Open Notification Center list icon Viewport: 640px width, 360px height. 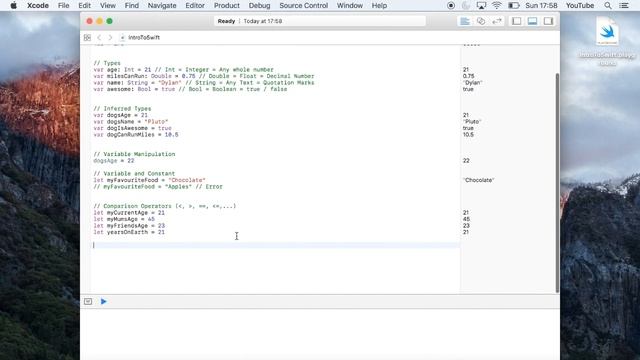pos(624,5)
